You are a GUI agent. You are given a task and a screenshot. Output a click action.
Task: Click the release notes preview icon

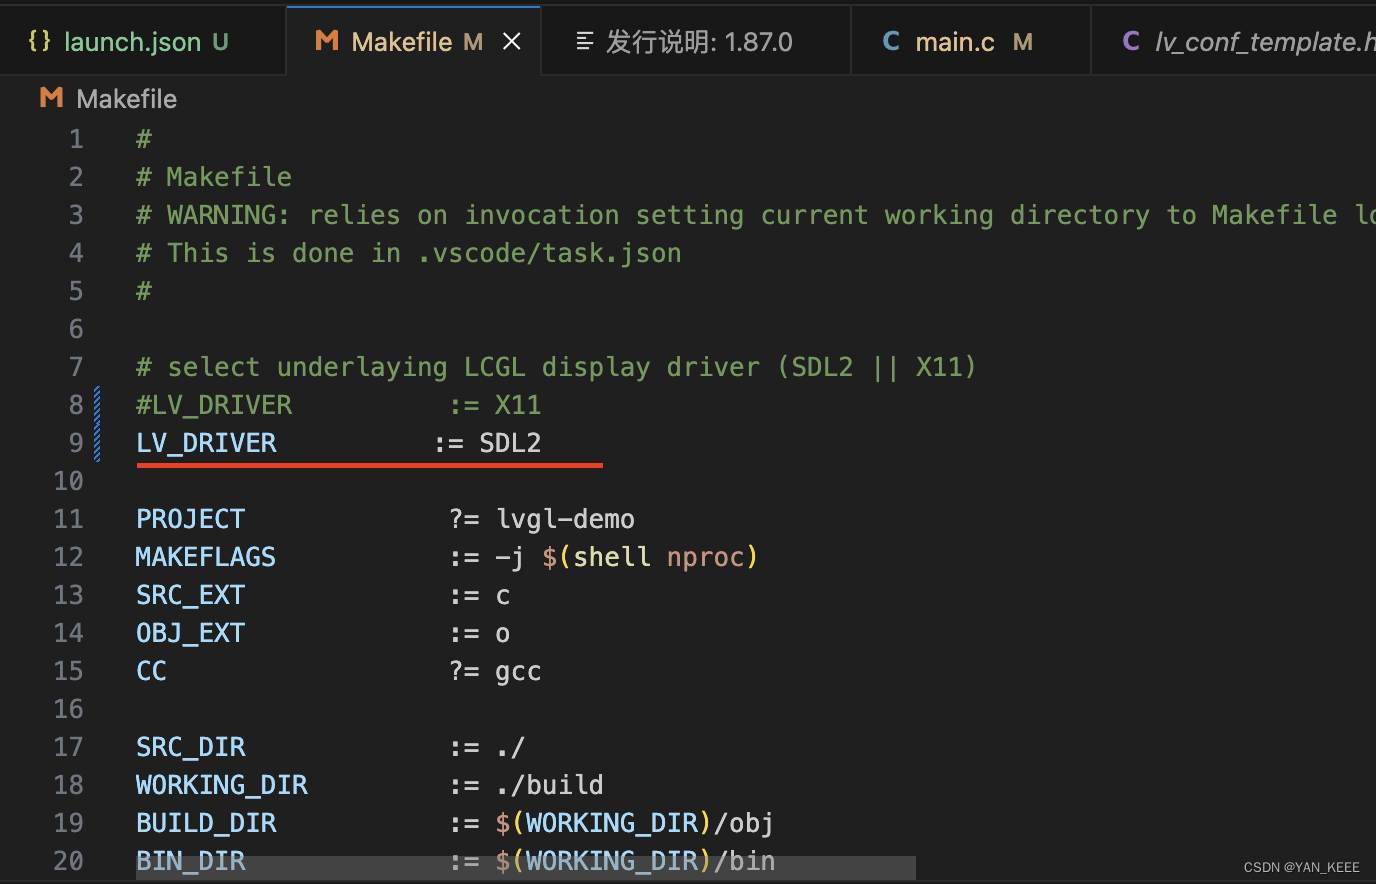tap(585, 41)
